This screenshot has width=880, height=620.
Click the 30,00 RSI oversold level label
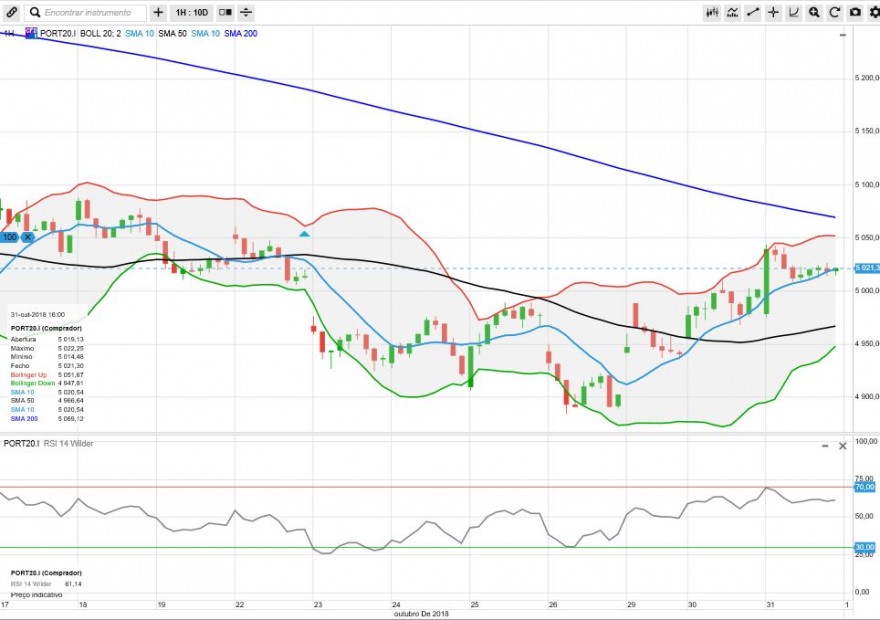pyautogui.click(x=864, y=547)
